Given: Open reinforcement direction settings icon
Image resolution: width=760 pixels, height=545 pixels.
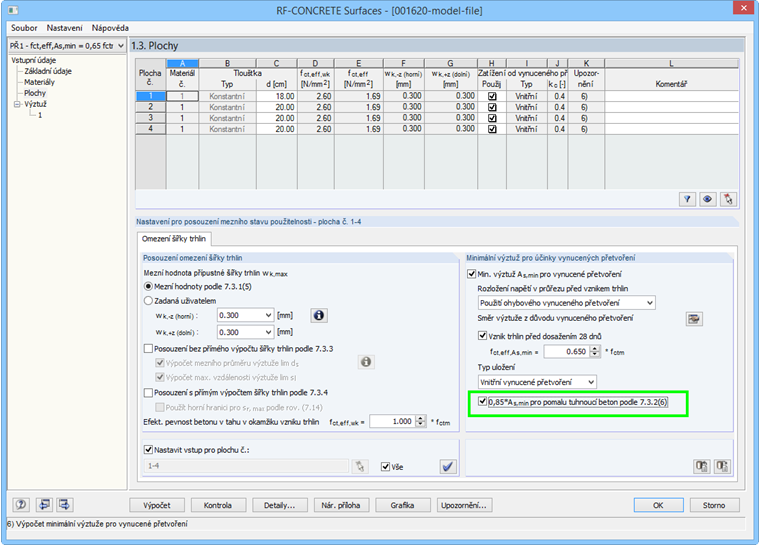Looking at the screenshot, I should pos(694,319).
